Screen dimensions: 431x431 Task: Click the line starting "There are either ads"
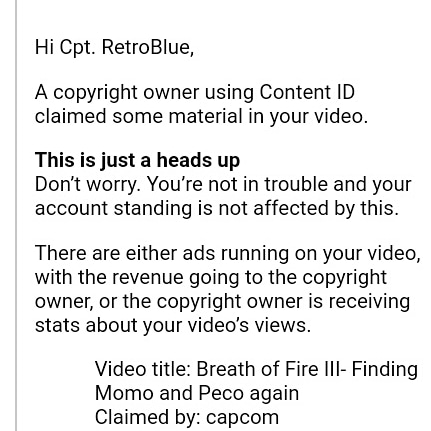[227, 254]
